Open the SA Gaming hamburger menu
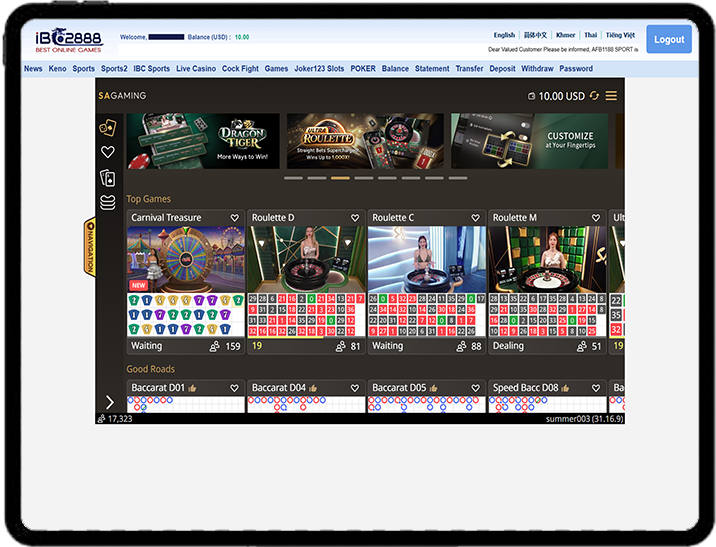Screen dimensions: 716x547 [611, 96]
